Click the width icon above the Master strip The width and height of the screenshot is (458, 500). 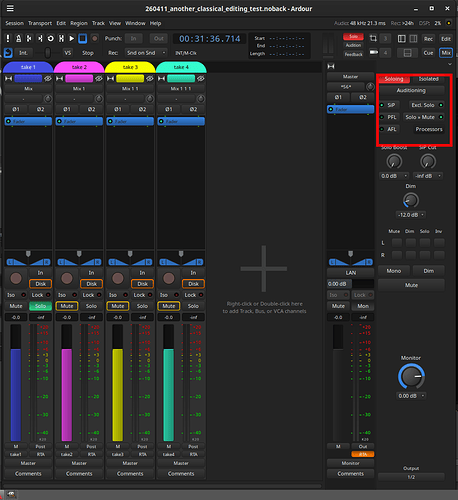tap(331, 66)
